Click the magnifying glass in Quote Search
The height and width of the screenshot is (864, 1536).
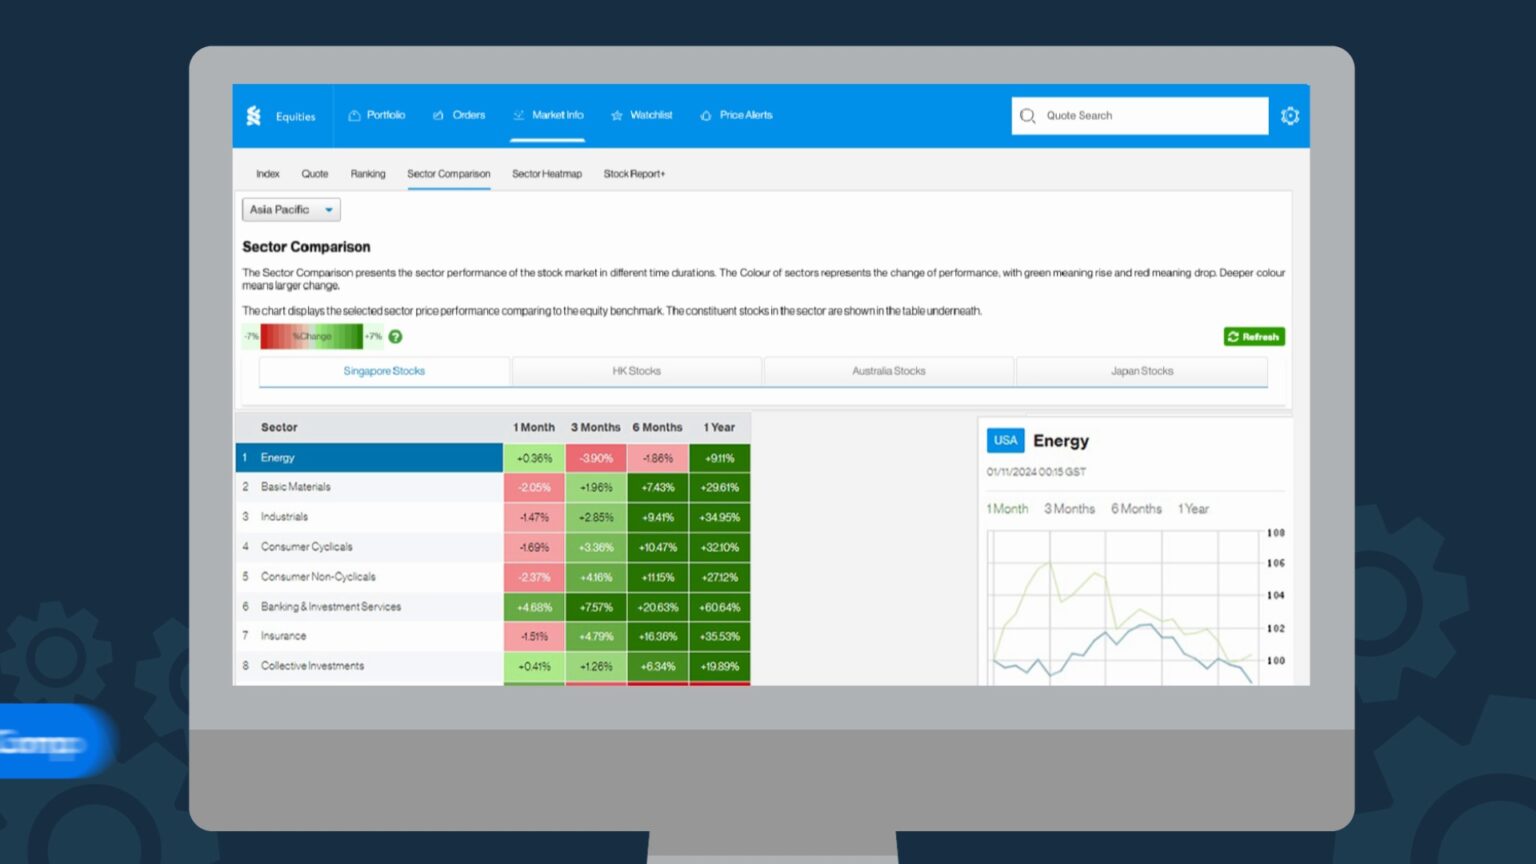(1028, 115)
